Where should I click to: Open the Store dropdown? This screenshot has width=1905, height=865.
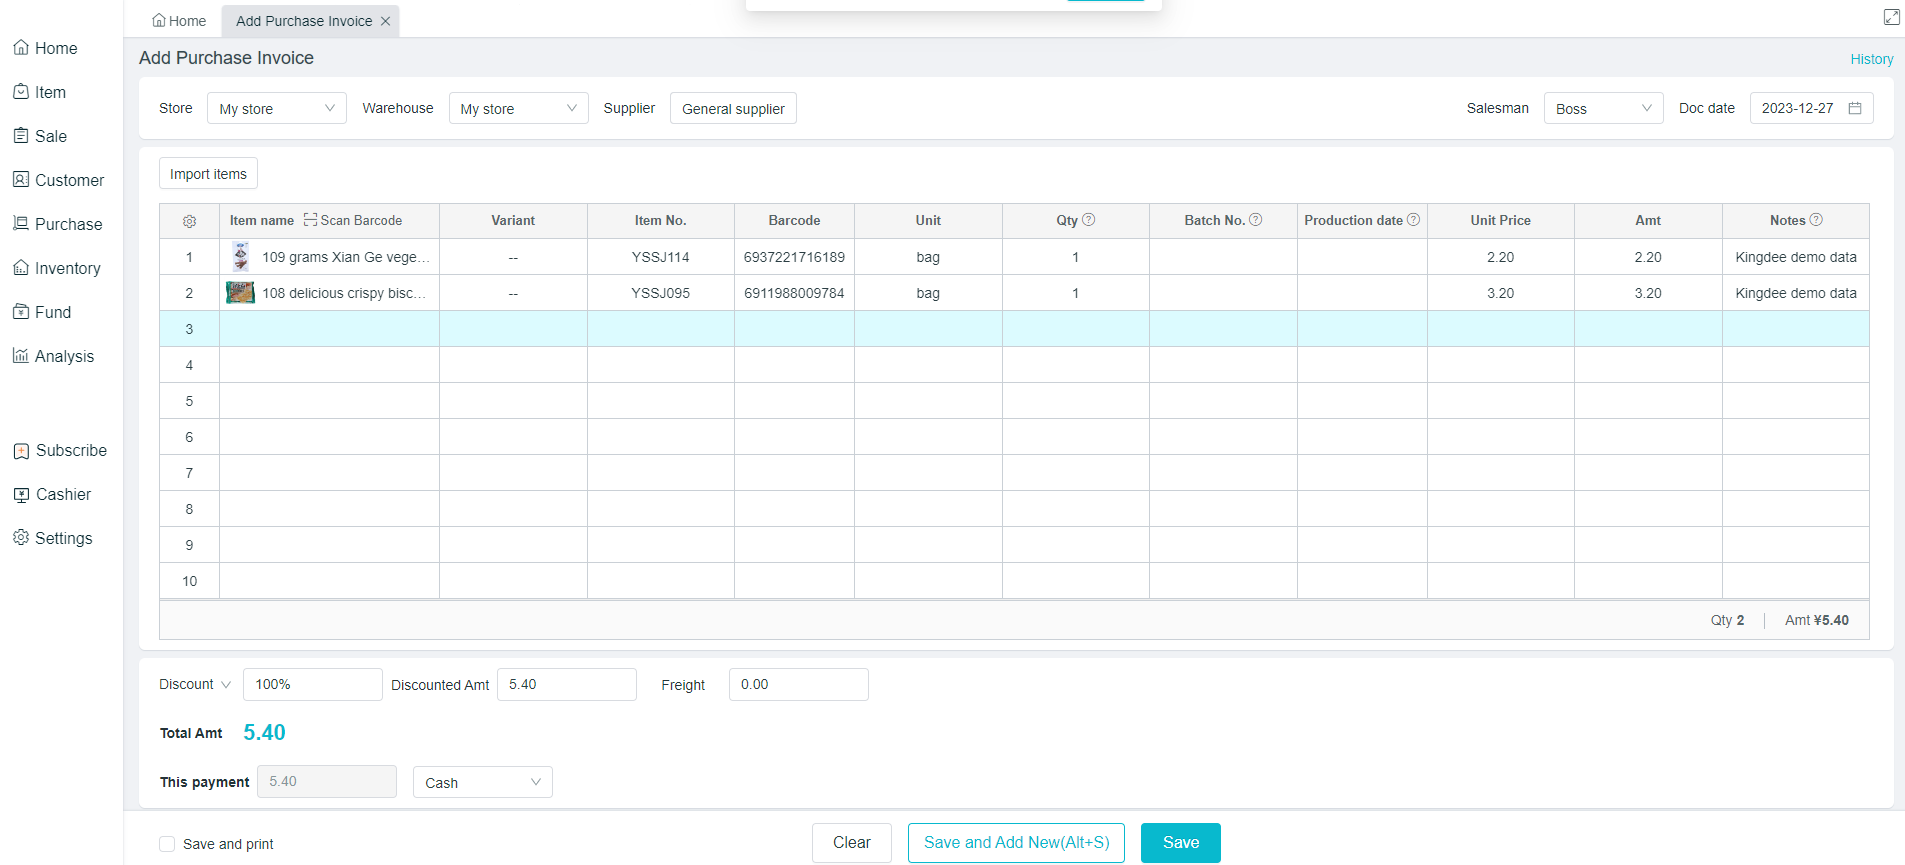click(276, 108)
